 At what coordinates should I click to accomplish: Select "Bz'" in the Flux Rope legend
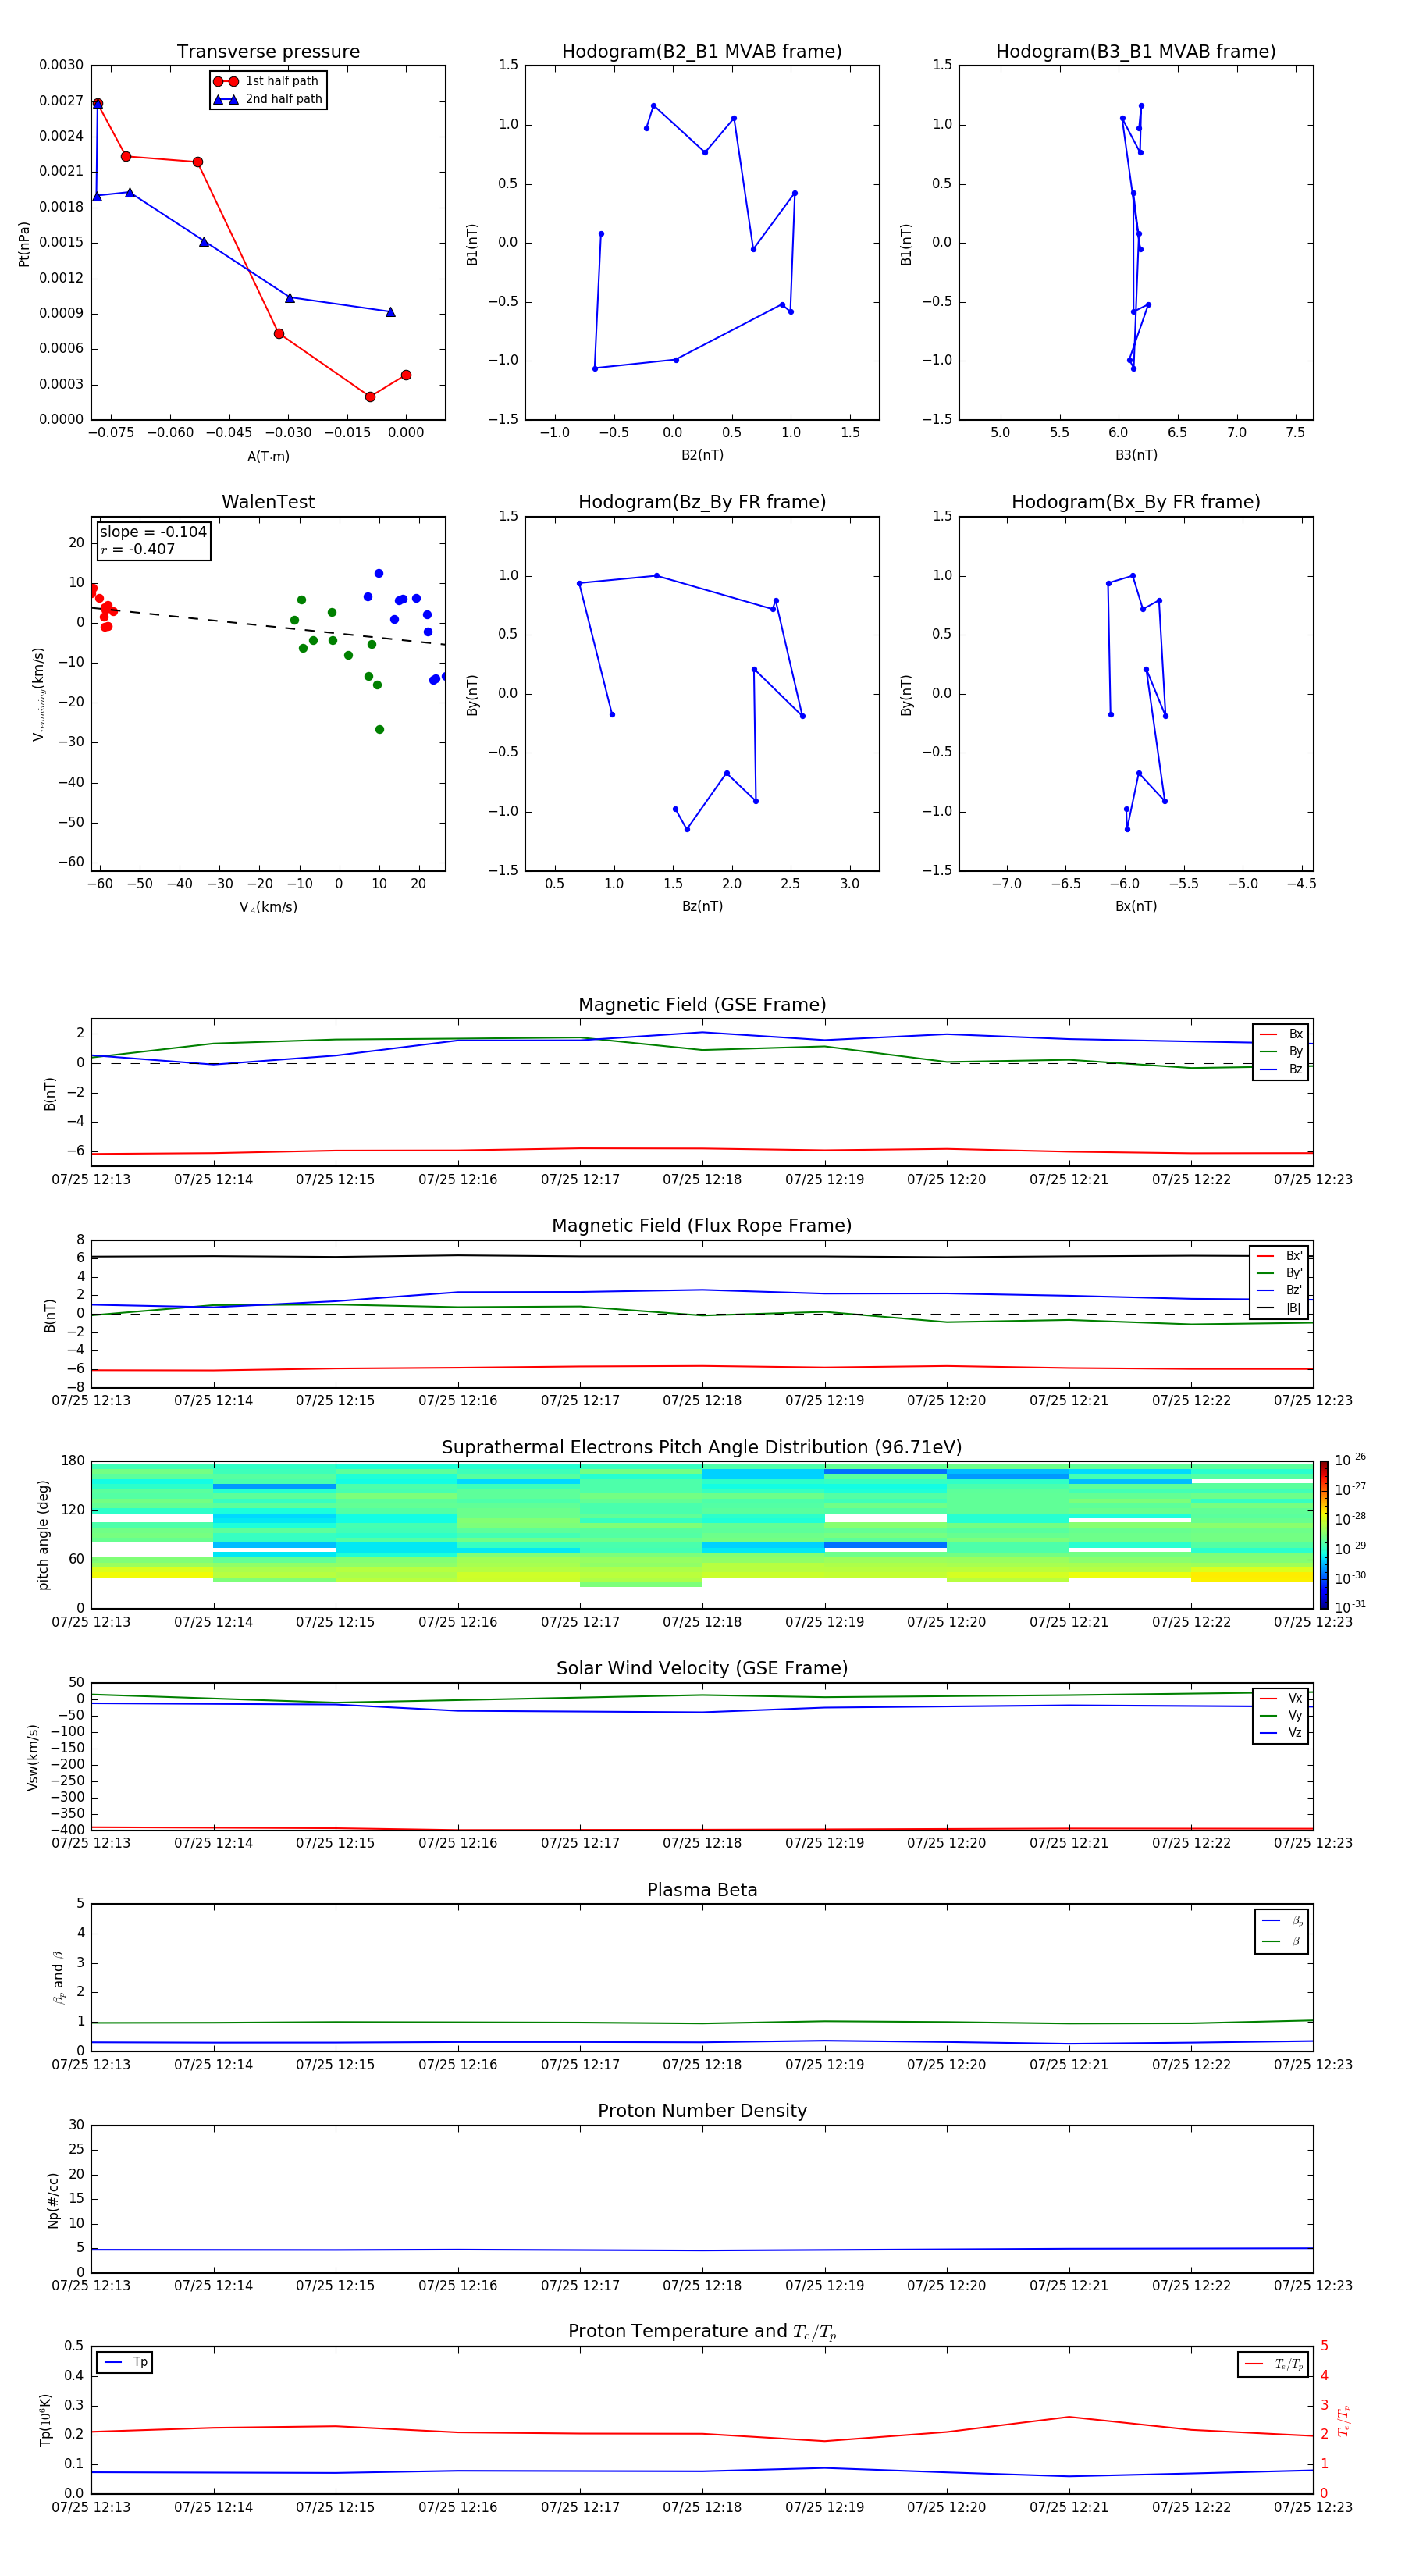click(1279, 1290)
